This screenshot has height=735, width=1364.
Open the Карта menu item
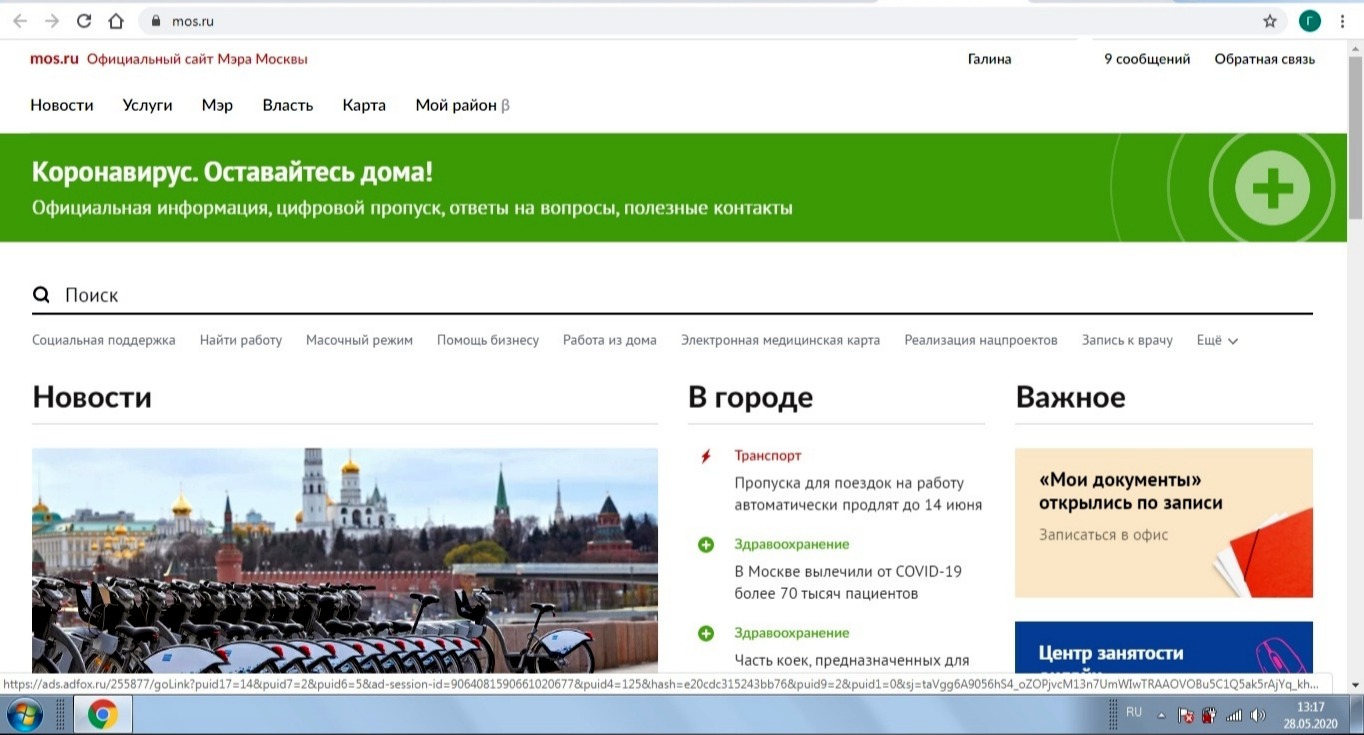pyautogui.click(x=364, y=105)
